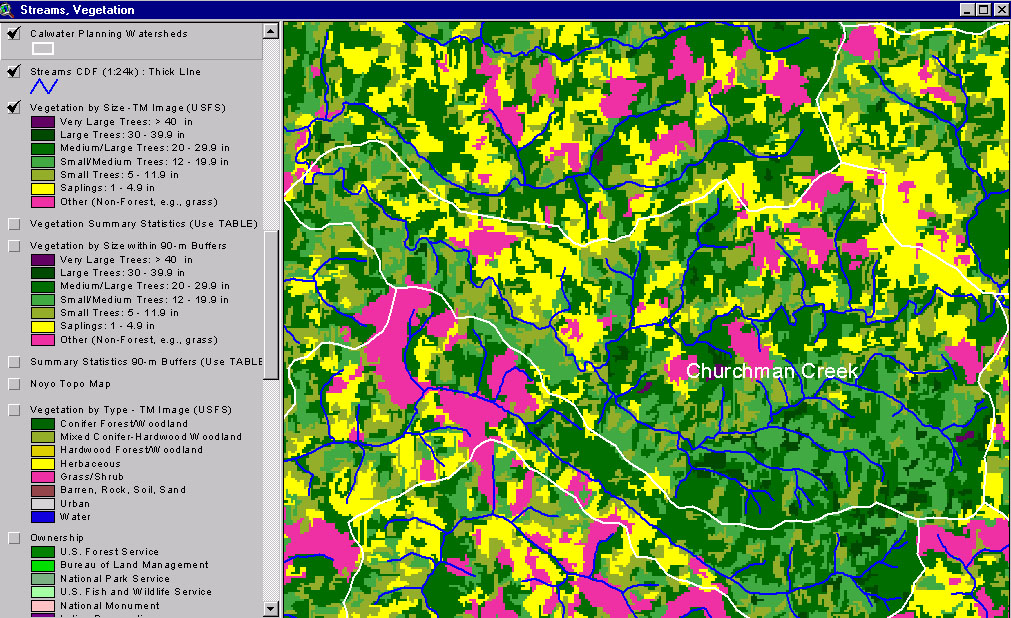Click the Bureau of Land Management swatch
This screenshot has width=1011, height=618.
(43, 565)
